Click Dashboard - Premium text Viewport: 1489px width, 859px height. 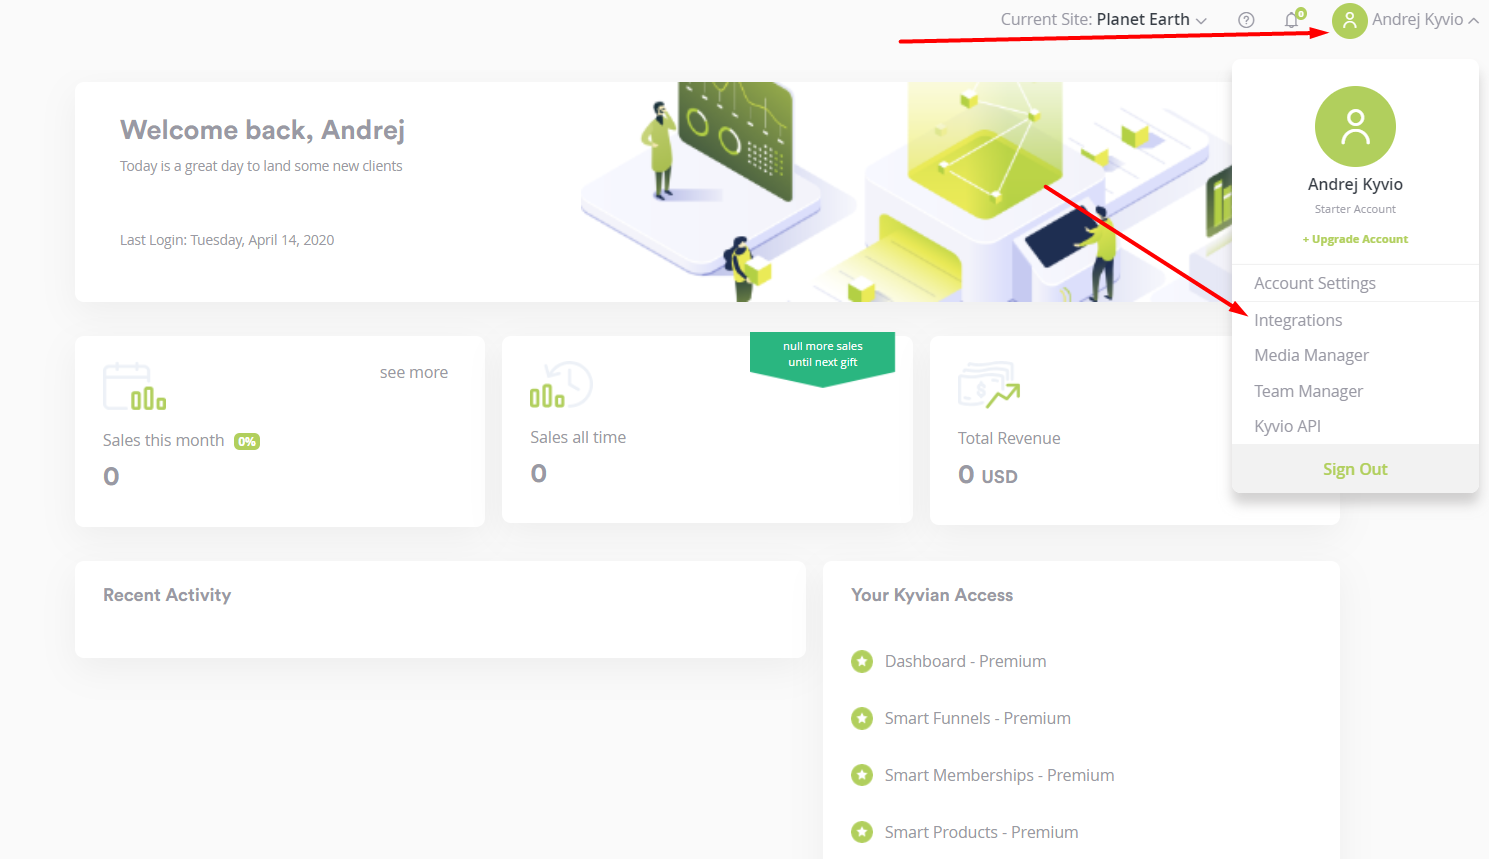965,661
